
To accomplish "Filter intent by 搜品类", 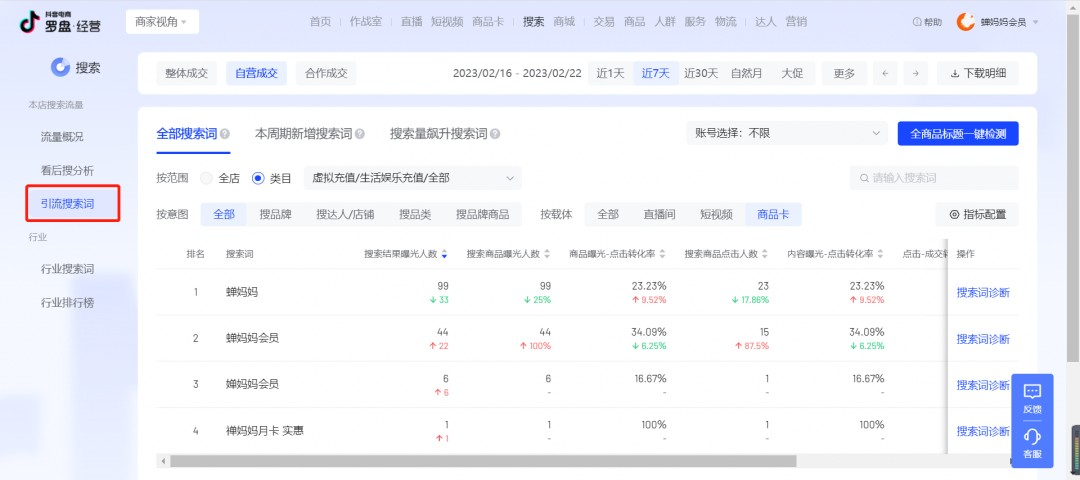I will click(x=415, y=214).
